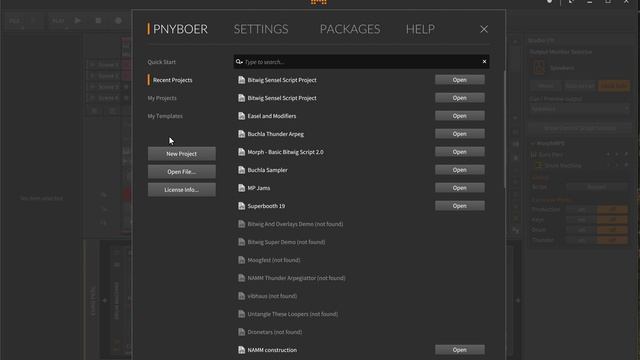Click the Morph Basic Bitwig Script file icon
640x360 pixels.
click(x=241, y=152)
